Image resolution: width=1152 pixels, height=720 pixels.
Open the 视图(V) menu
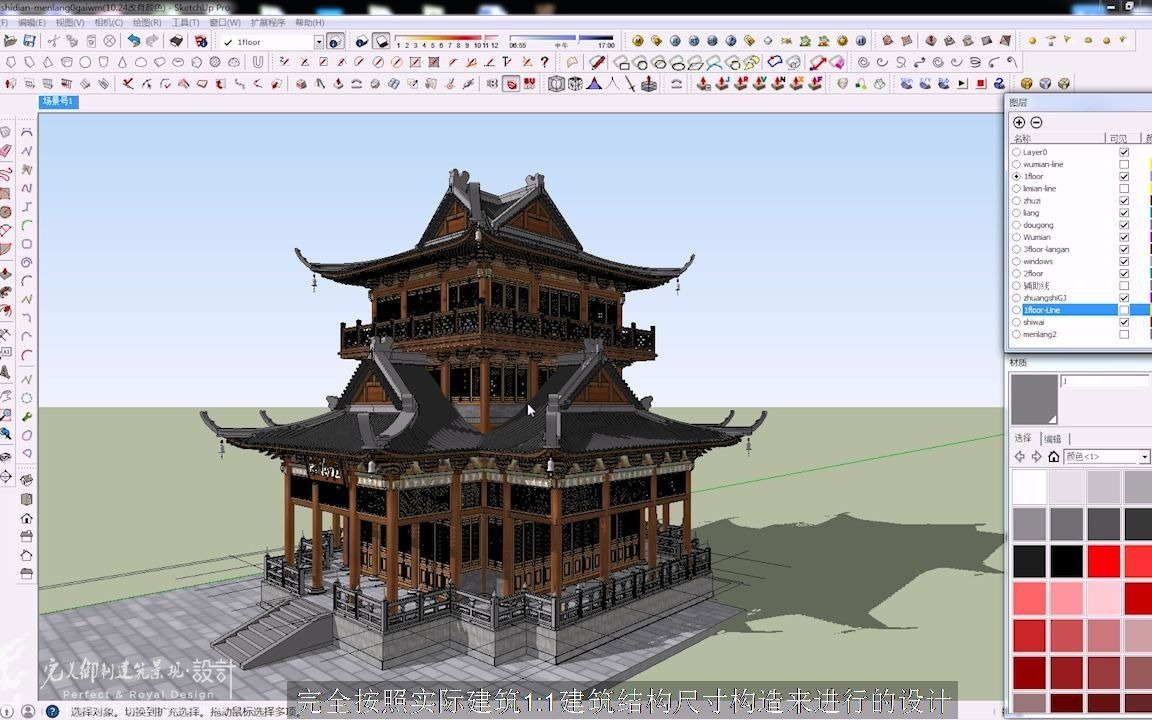click(x=70, y=23)
